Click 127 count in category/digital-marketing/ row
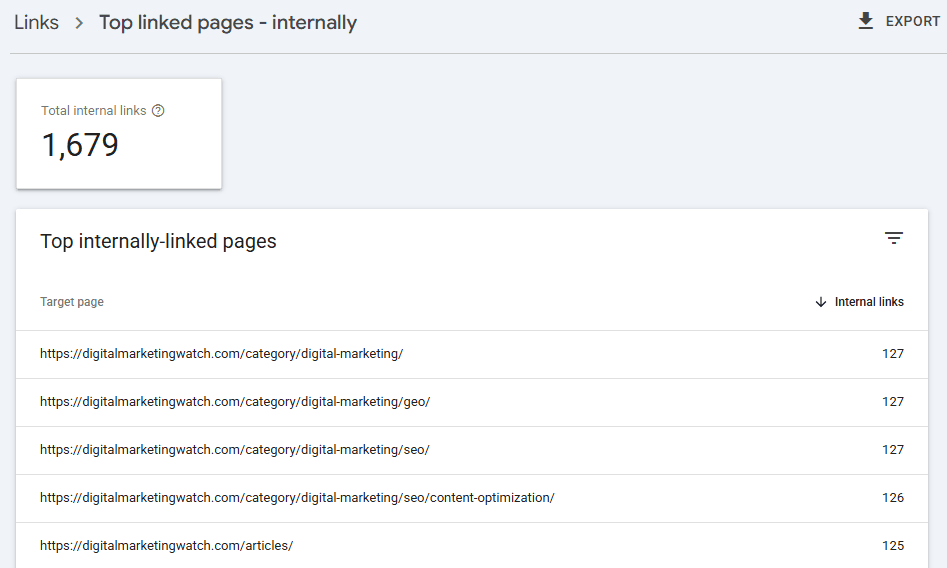 point(893,353)
